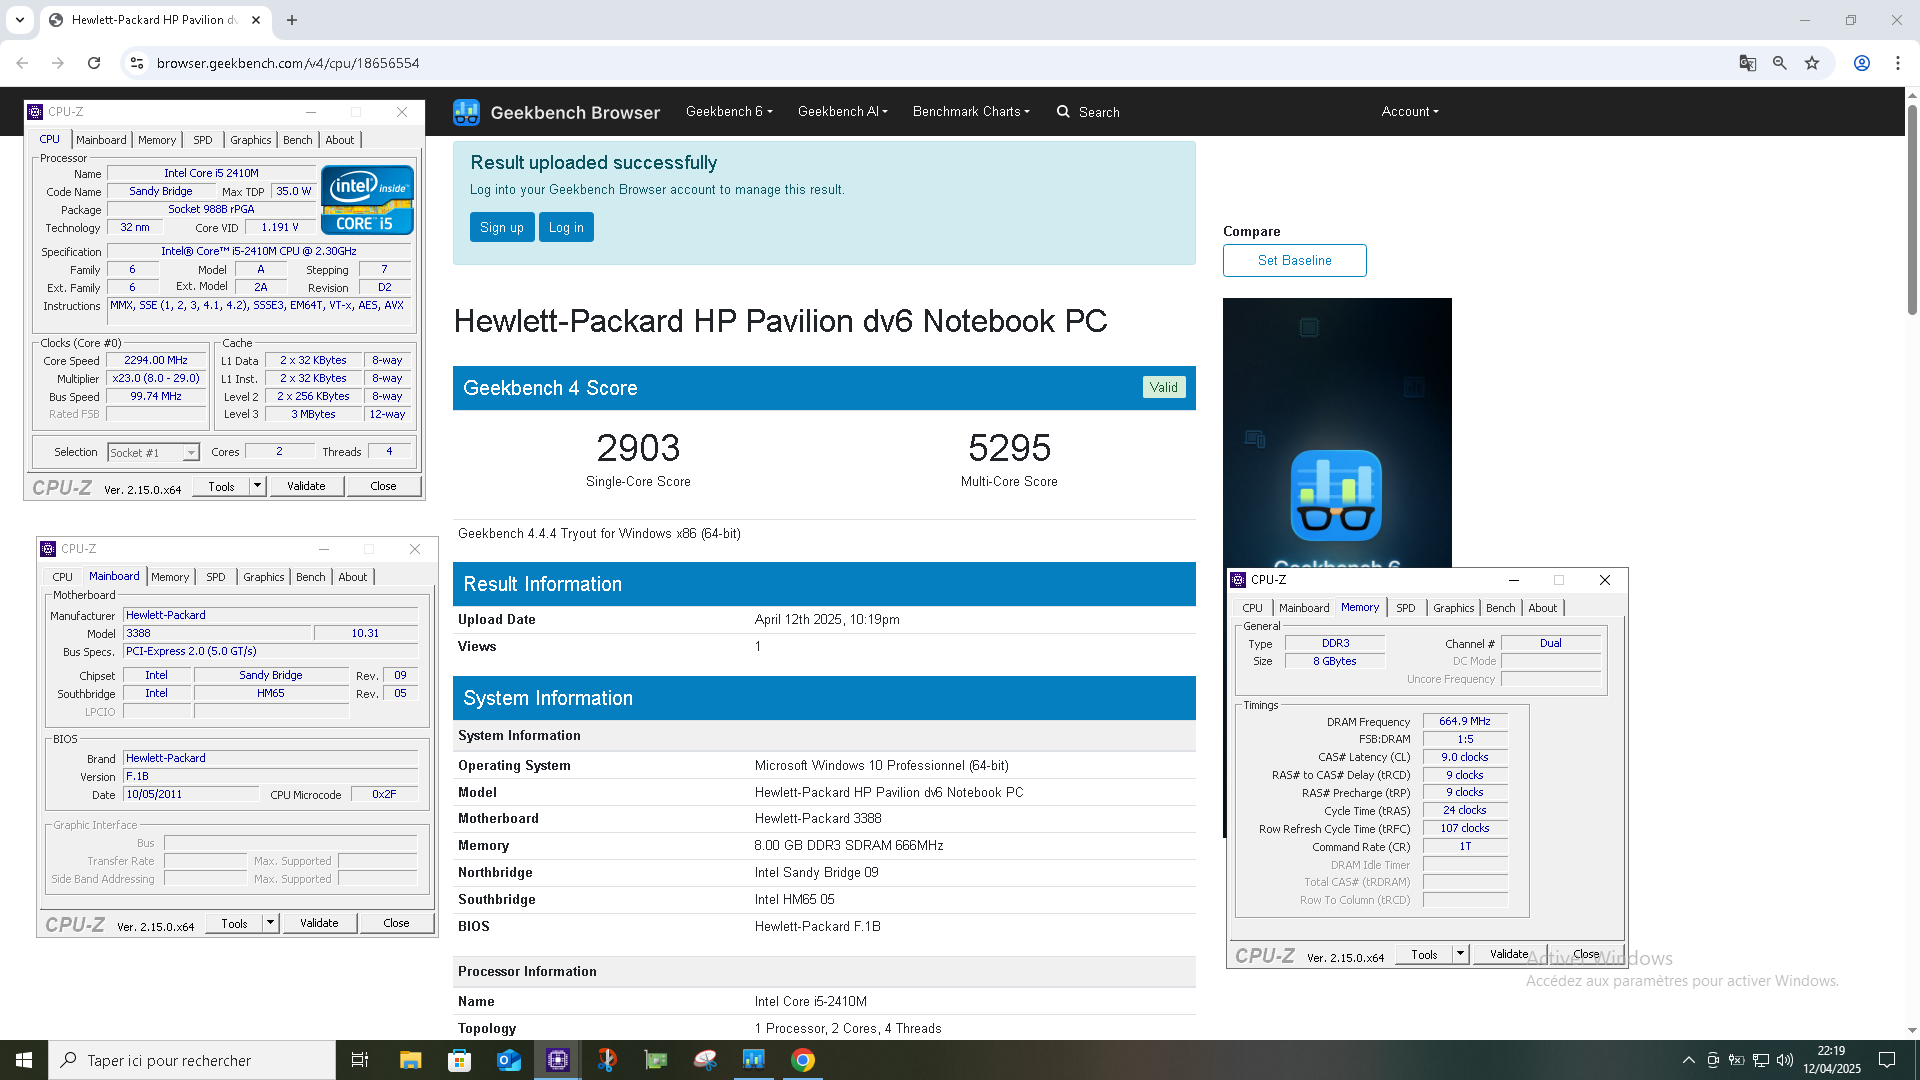
Task: Open Tools dropdown arrow in Mainboard window
Action: [270, 923]
